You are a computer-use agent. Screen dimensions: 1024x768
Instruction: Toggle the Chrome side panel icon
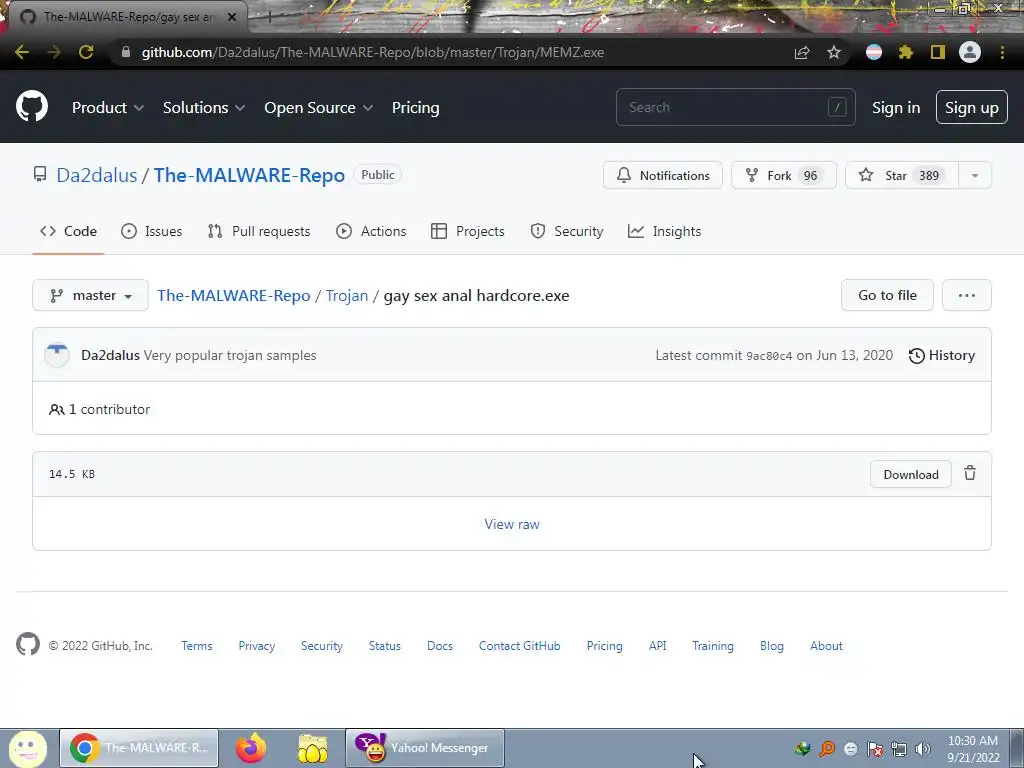937,52
